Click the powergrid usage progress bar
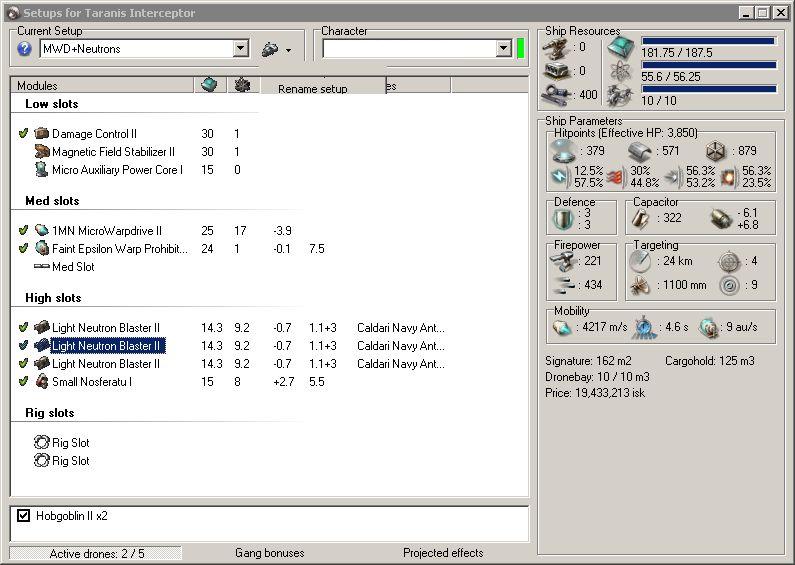The height and width of the screenshot is (565, 795). [x=708, y=65]
